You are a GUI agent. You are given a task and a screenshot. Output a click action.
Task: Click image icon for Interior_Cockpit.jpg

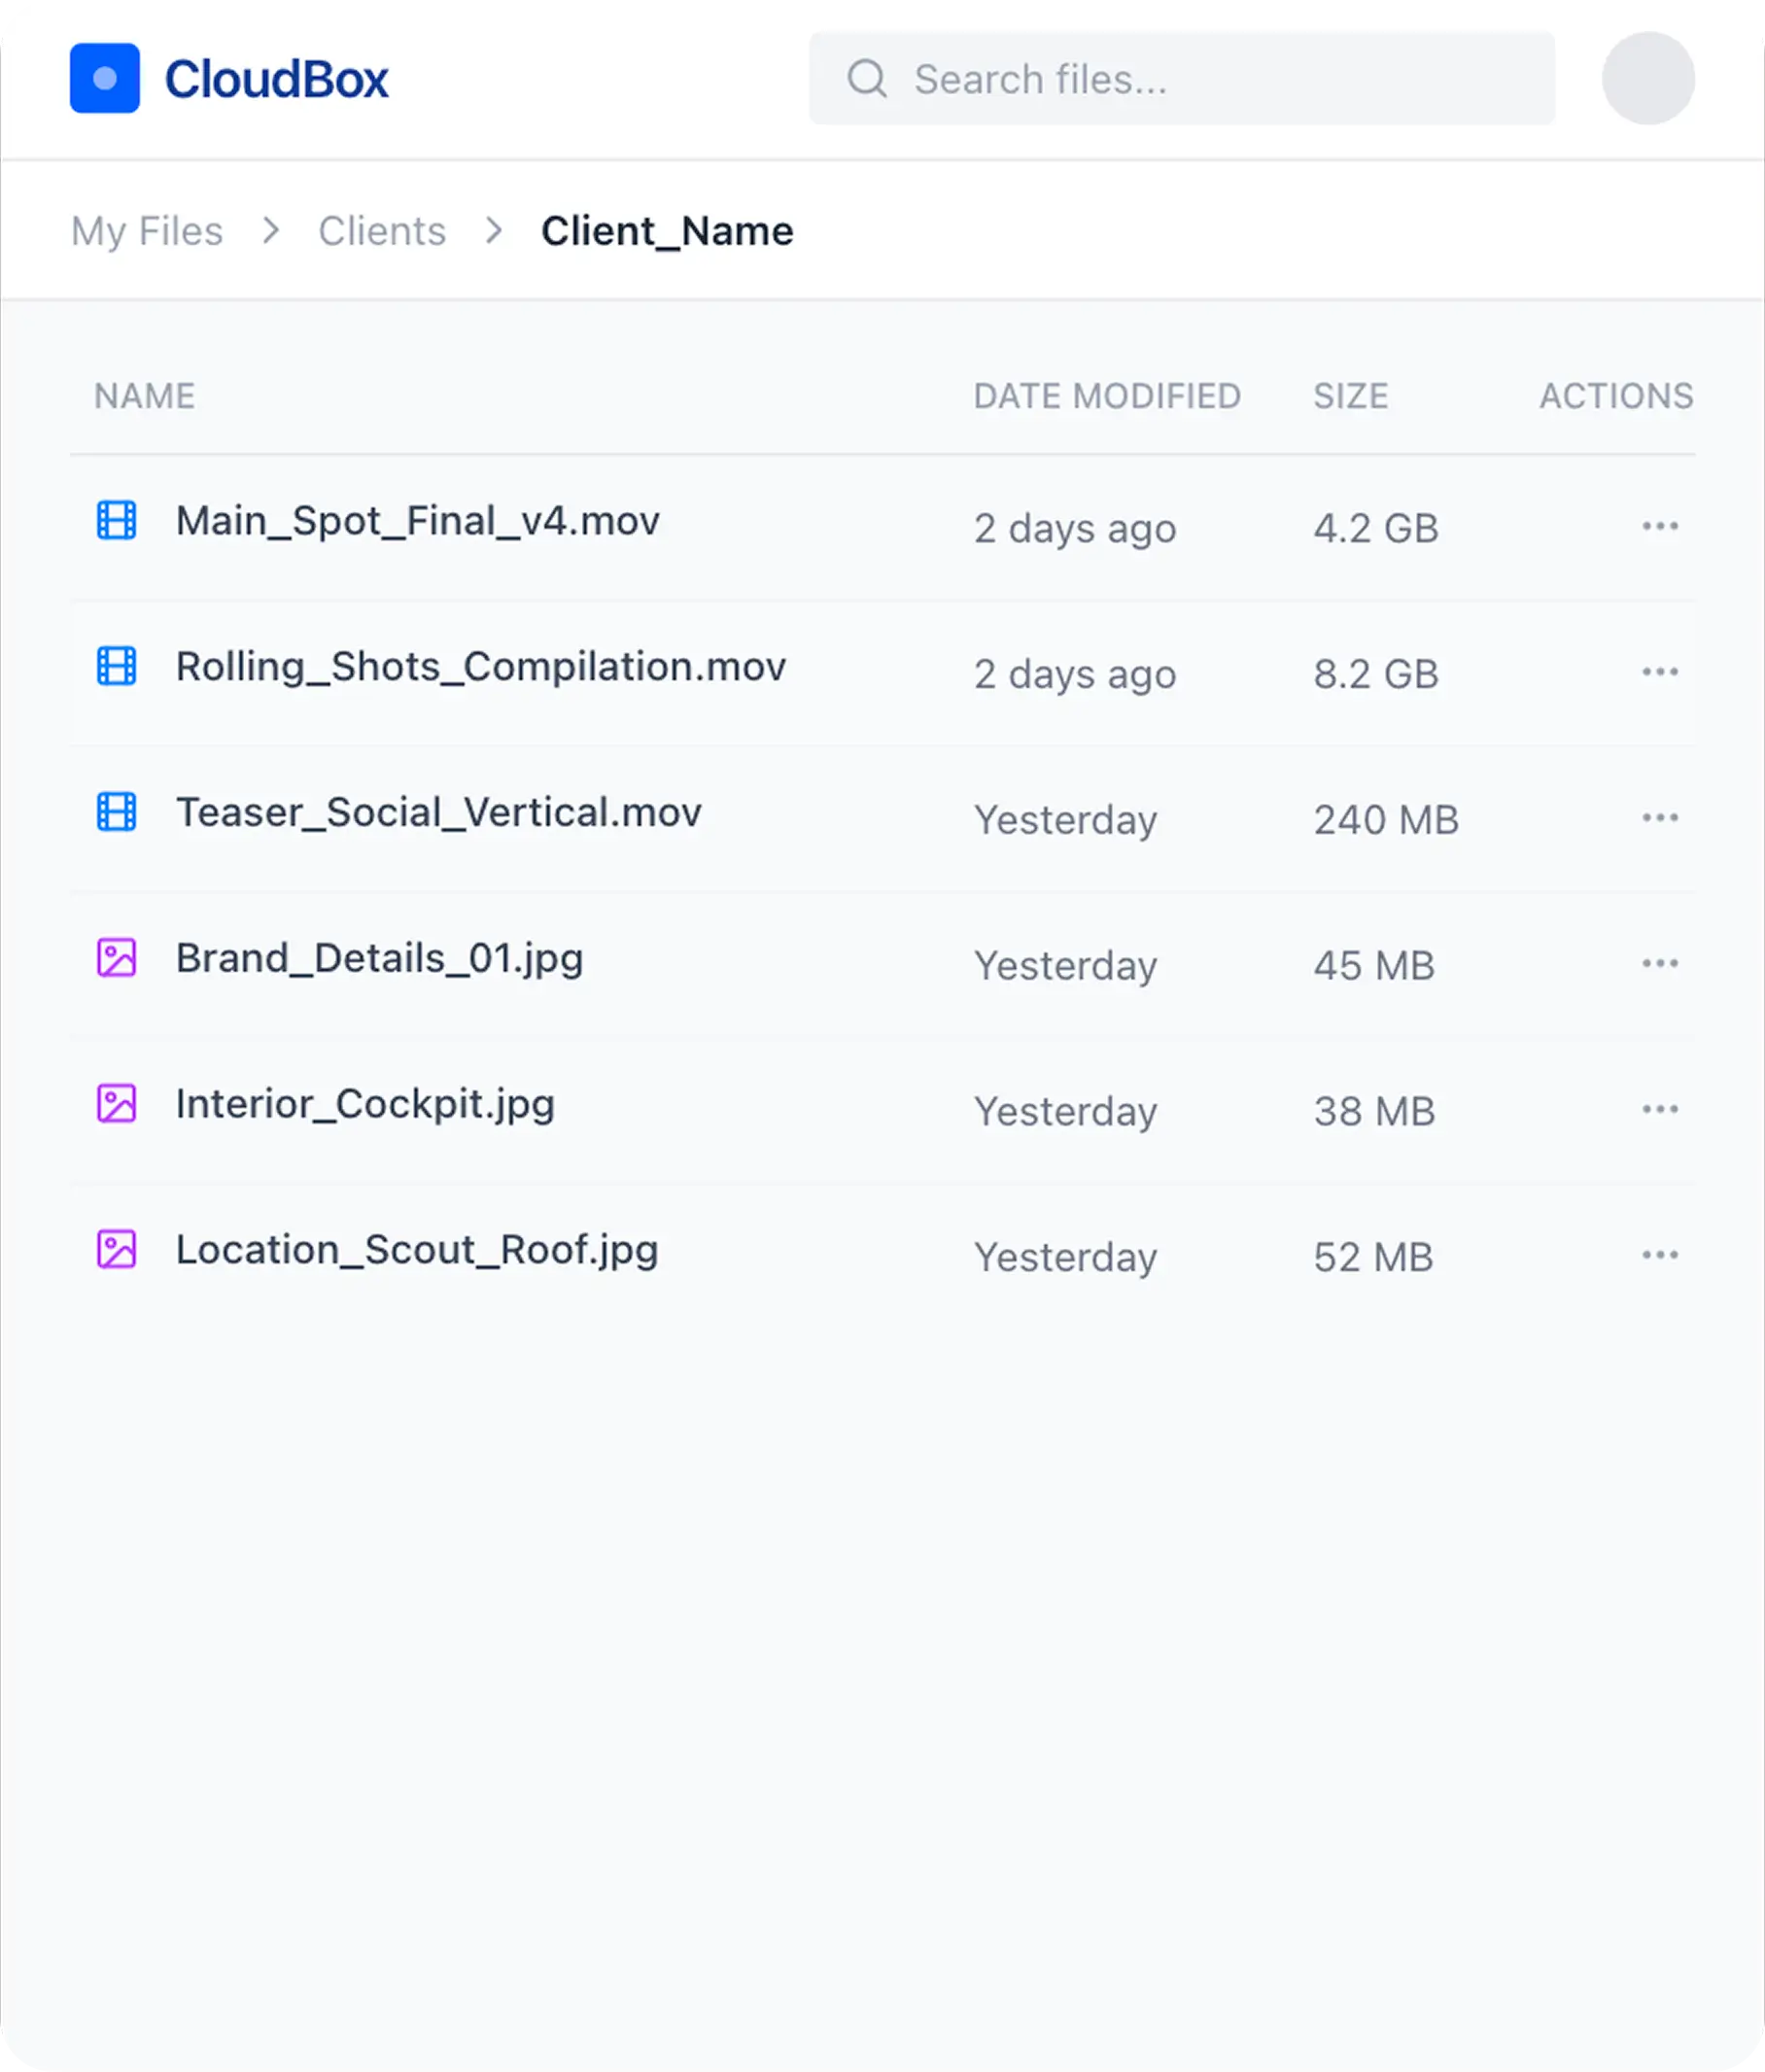click(116, 1104)
